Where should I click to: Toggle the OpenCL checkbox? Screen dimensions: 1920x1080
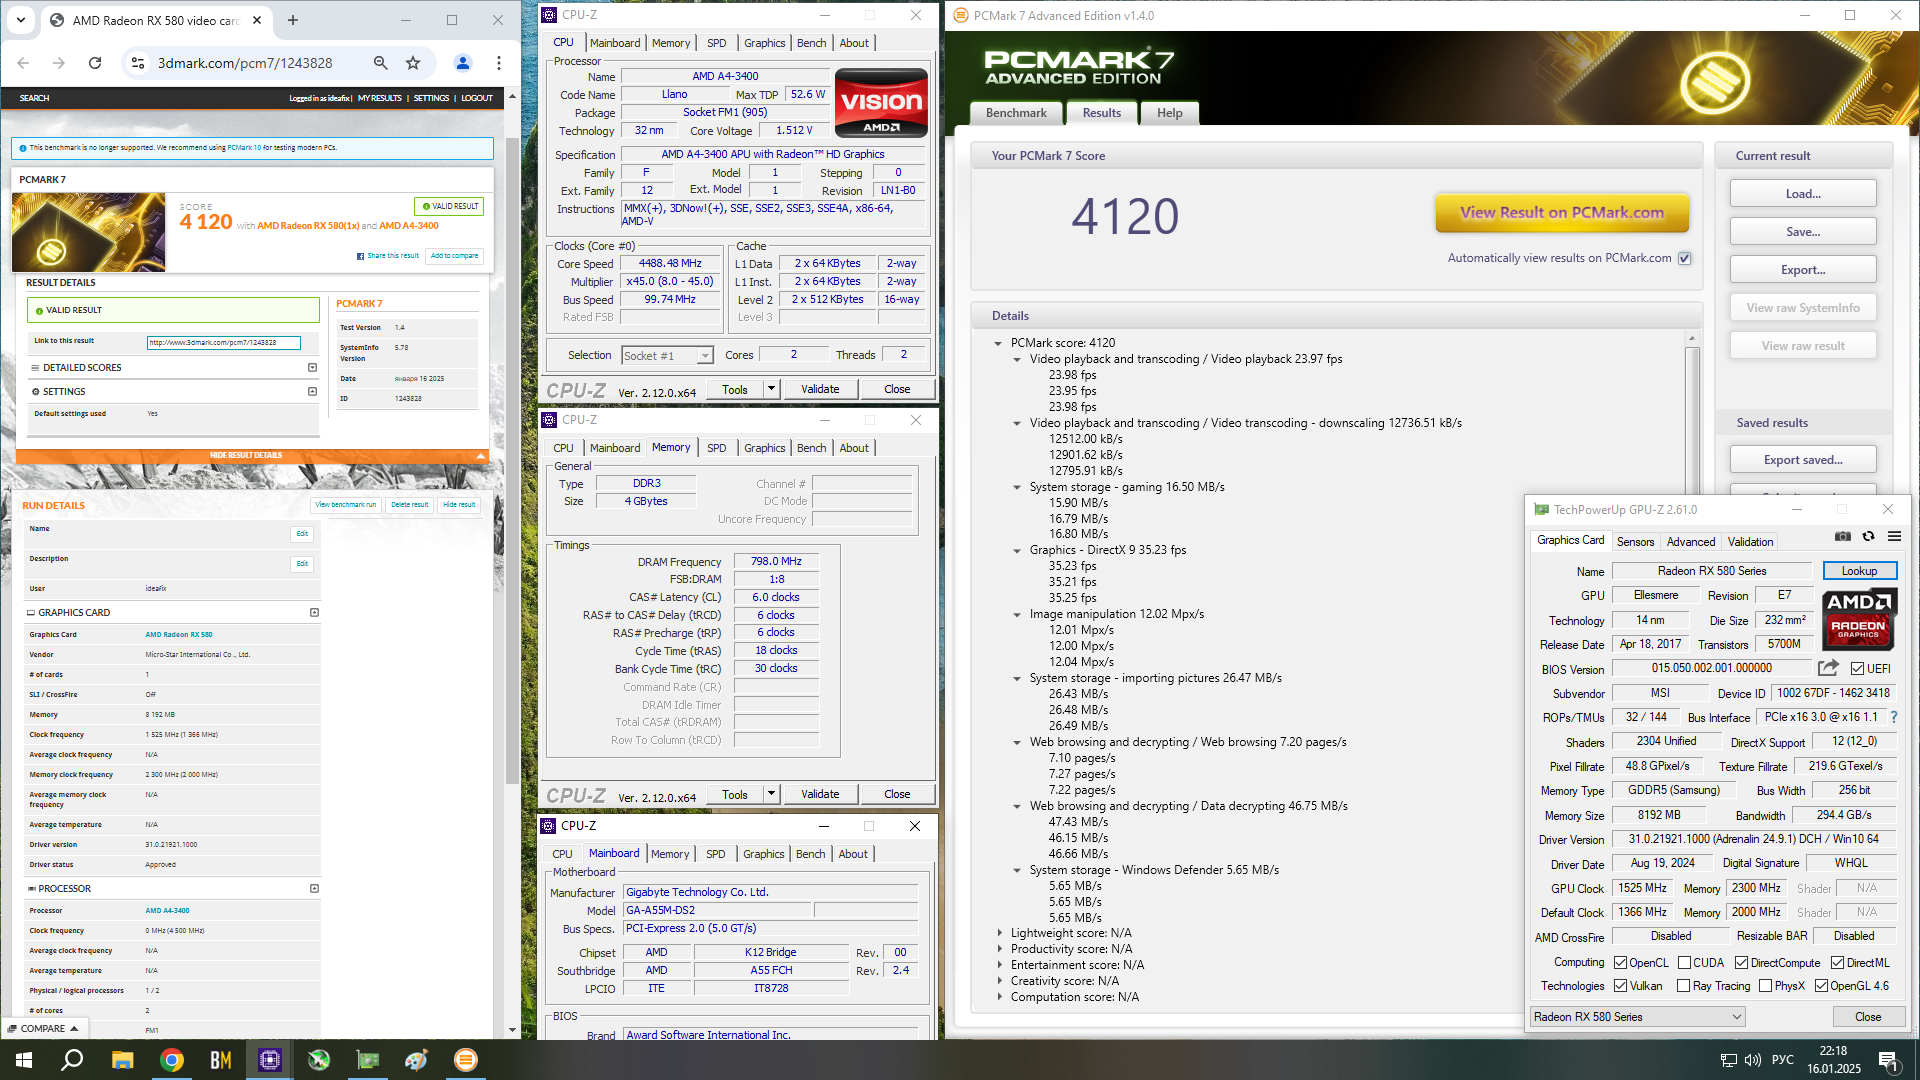pos(1620,963)
